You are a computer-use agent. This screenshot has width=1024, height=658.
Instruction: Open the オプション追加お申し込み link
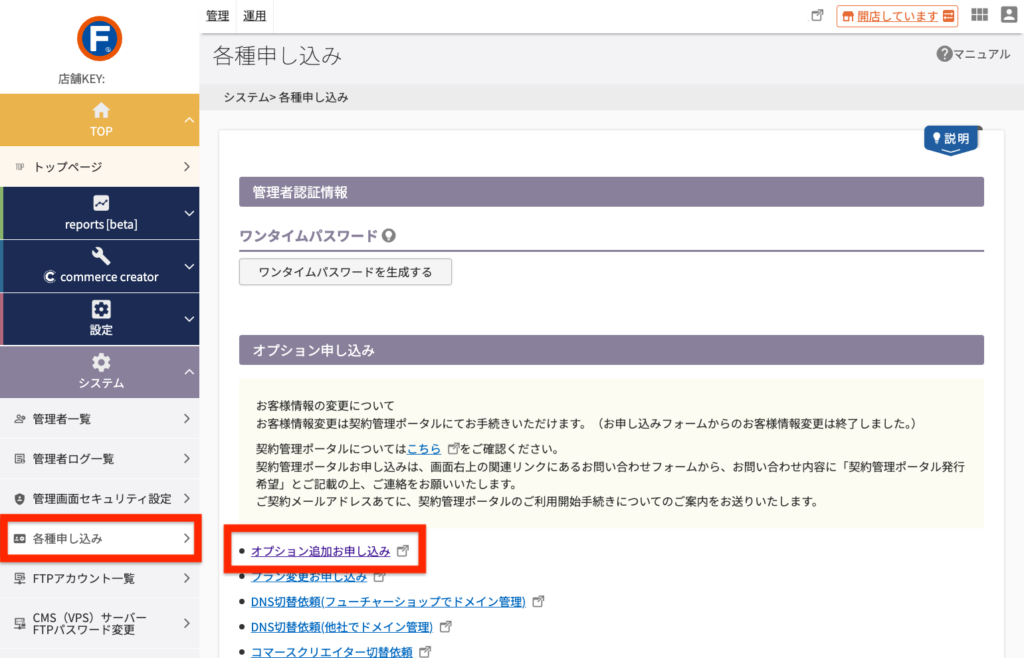(x=320, y=551)
